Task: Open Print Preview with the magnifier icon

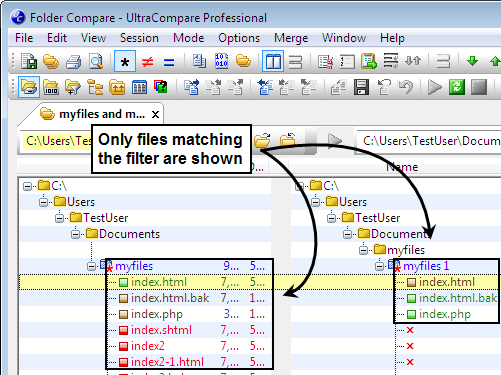Action: coord(96,61)
